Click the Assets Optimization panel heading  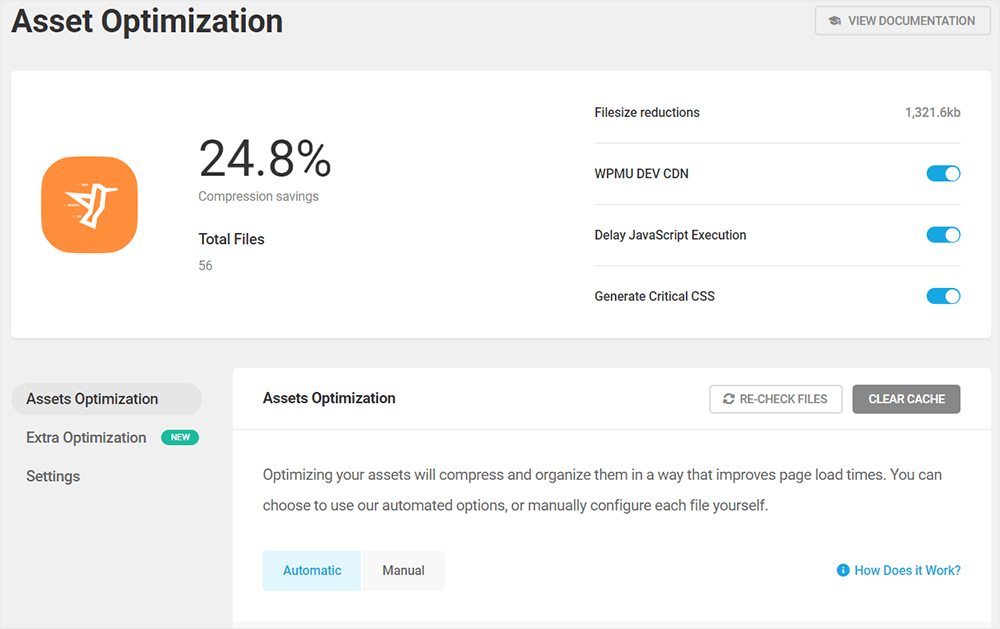(329, 398)
